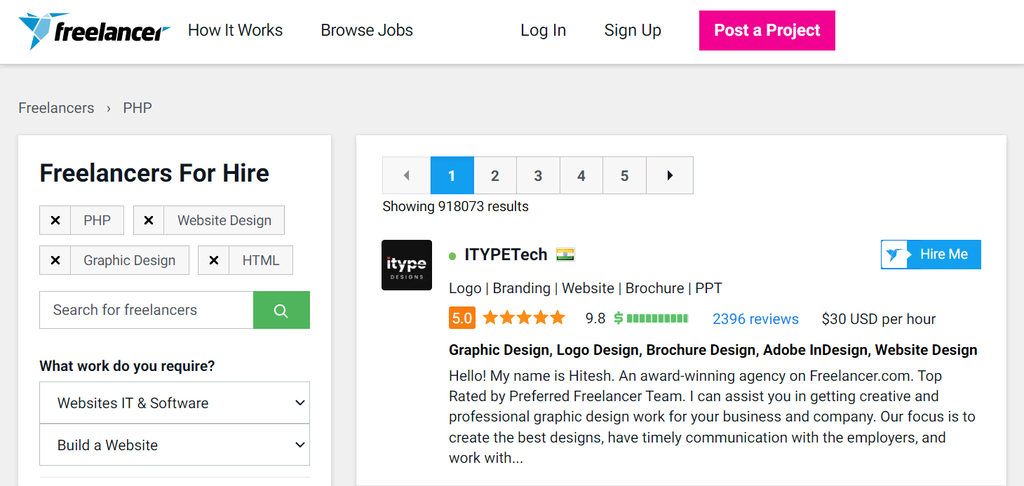Click Hire Me for ITYPETech
The image size is (1024, 486).
pyautogui.click(x=931, y=254)
